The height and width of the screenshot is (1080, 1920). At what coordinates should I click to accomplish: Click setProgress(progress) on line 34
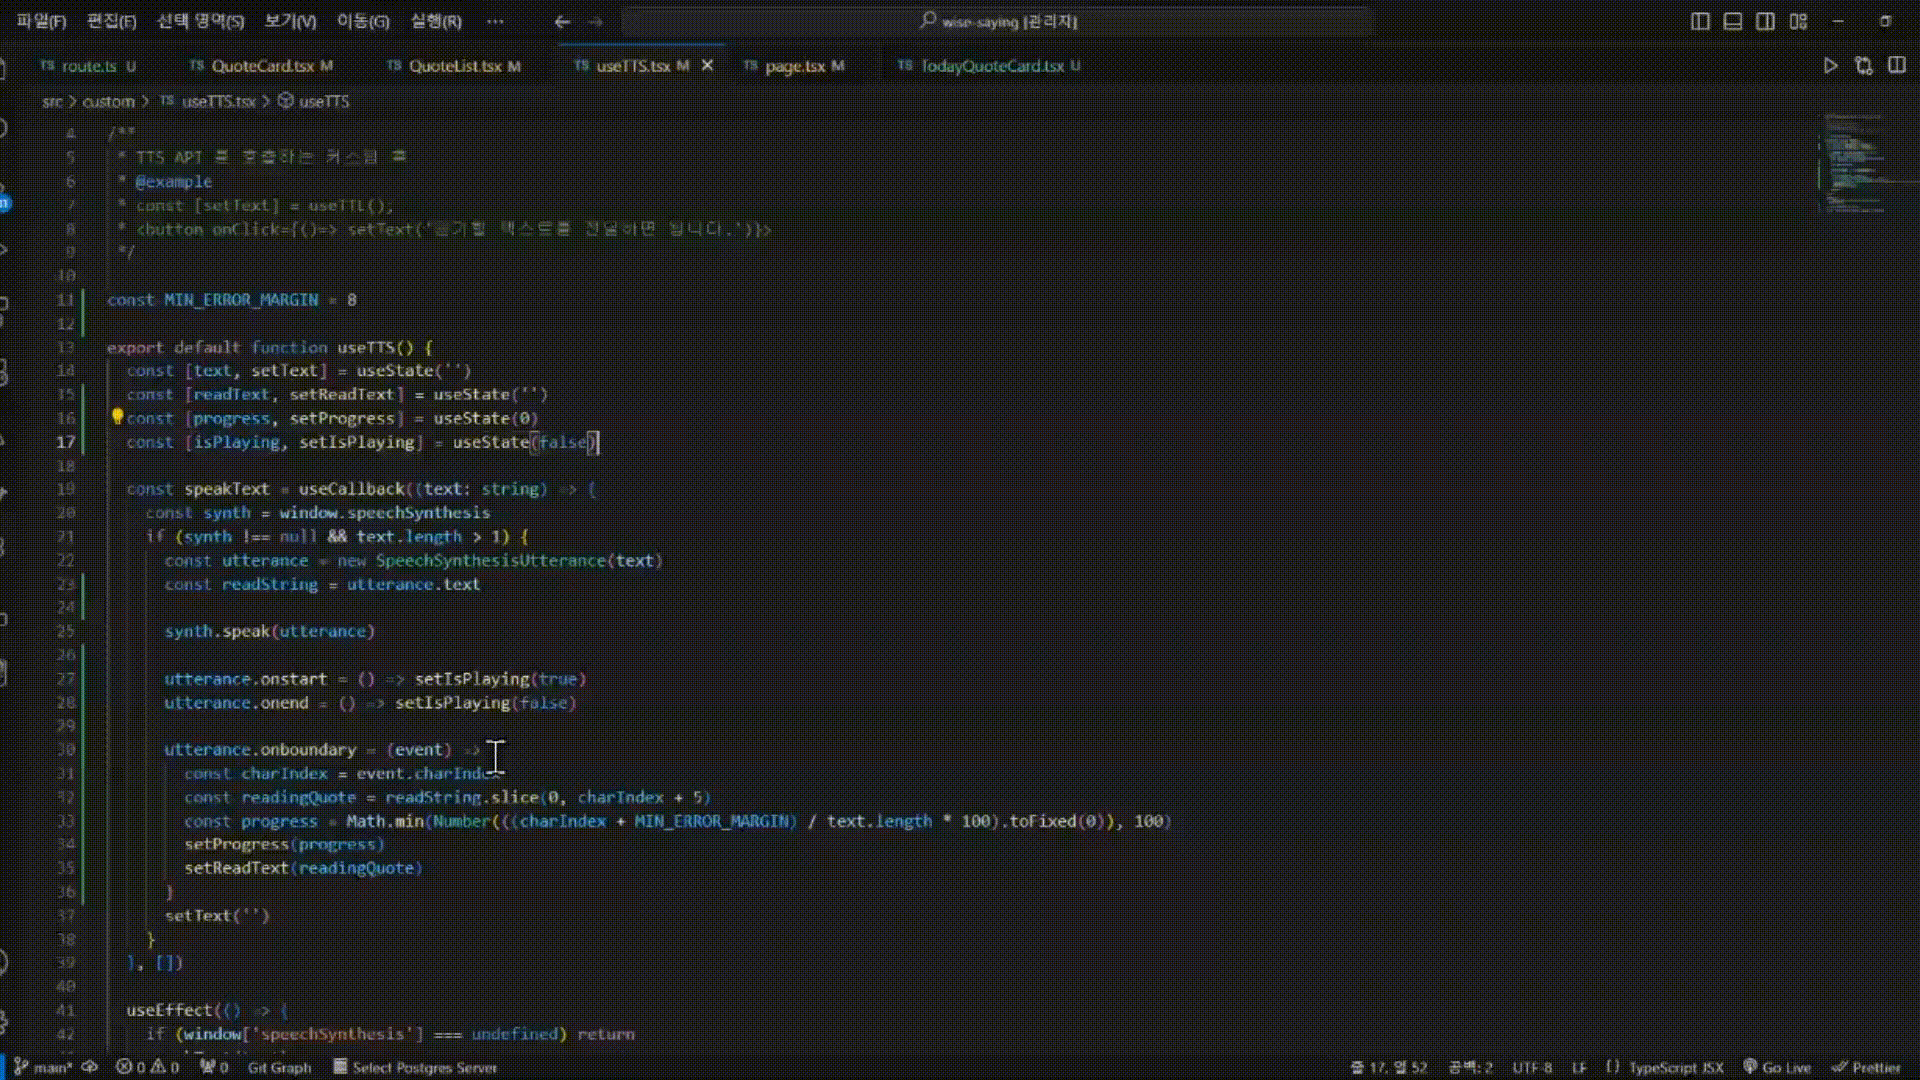click(284, 844)
